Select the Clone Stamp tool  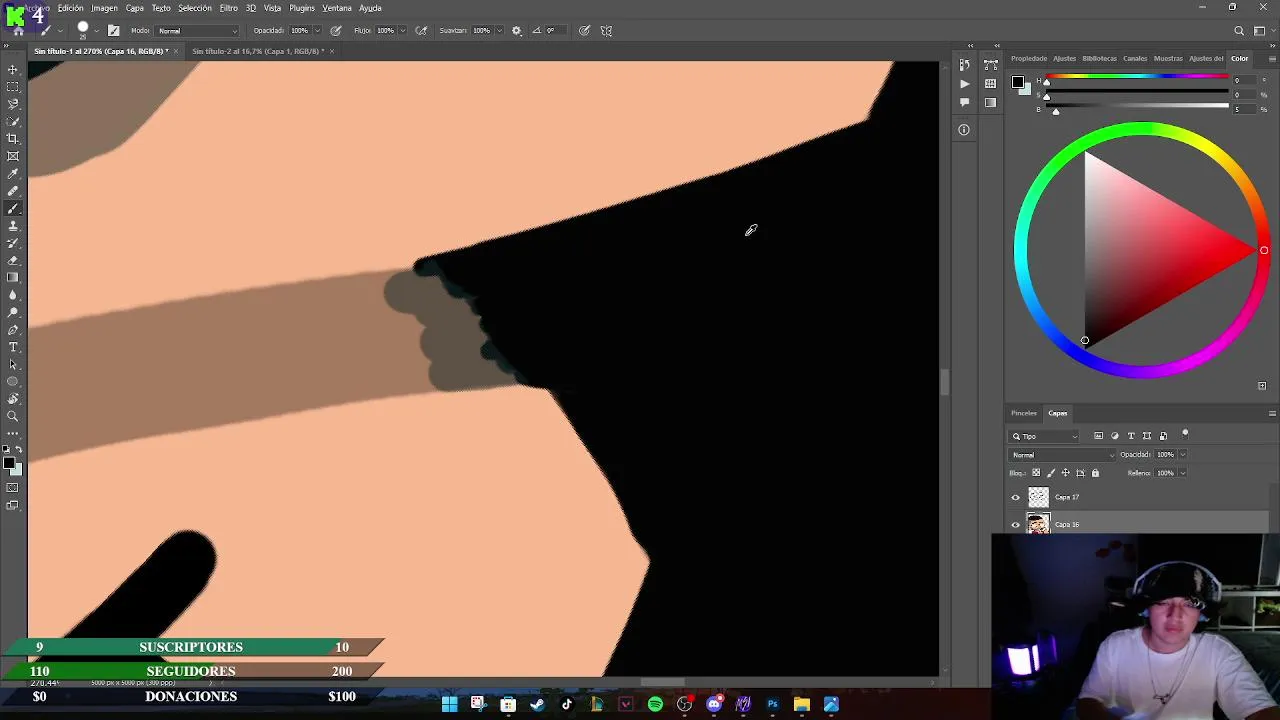[13, 226]
